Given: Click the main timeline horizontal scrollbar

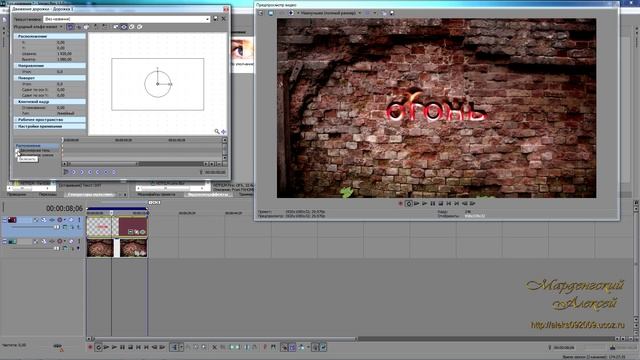Looking at the screenshot, I should click(224, 339).
